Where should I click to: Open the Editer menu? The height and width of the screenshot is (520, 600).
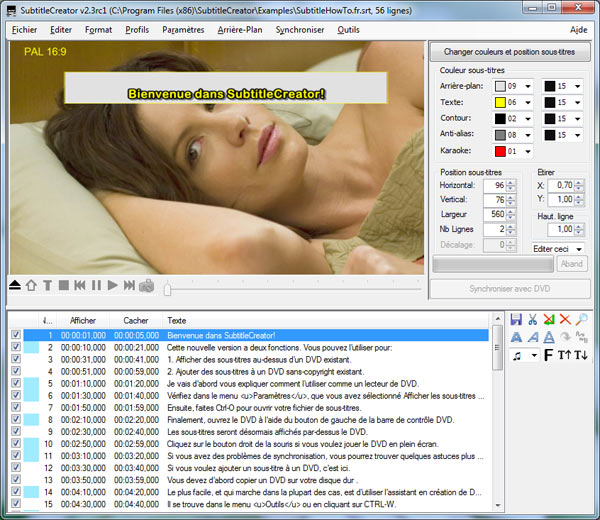pos(61,30)
